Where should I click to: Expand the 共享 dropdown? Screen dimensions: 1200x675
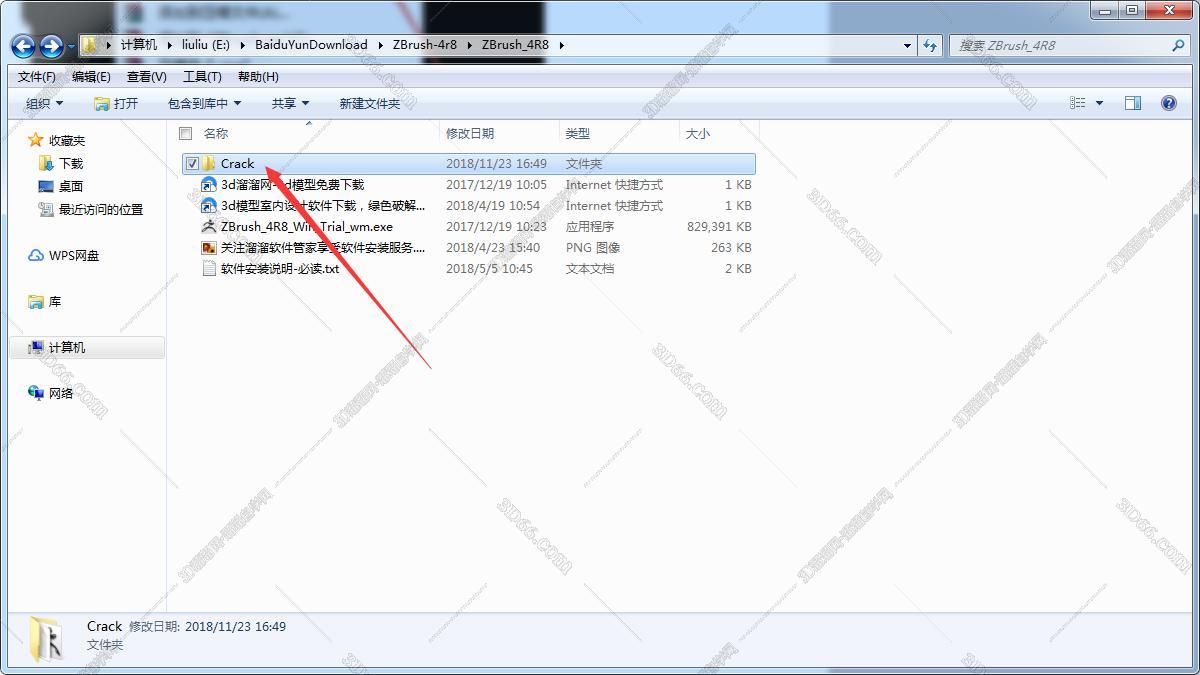pos(290,103)
